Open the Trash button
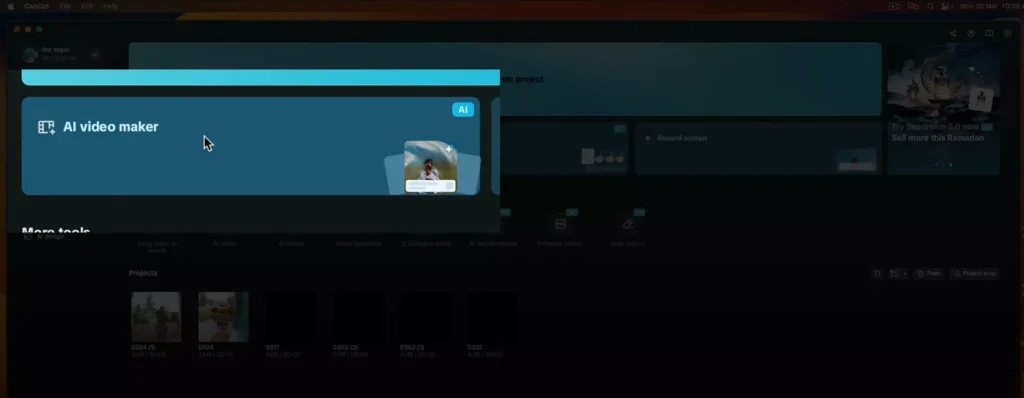The width and height of the screenshot is (1024, 398). 929,273
